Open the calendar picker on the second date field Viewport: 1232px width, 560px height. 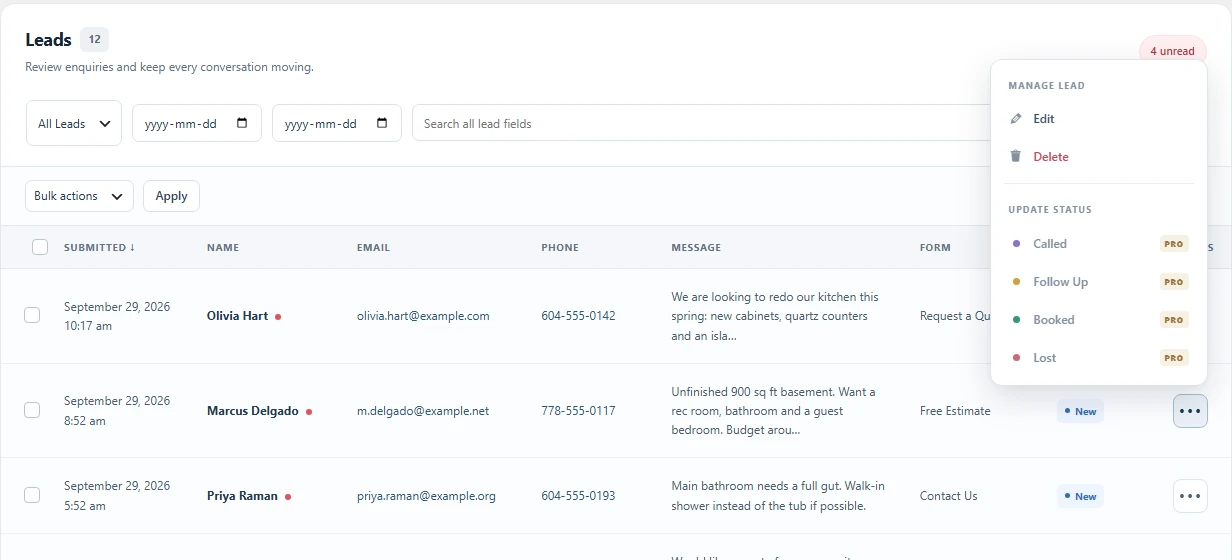click(382, 123)
